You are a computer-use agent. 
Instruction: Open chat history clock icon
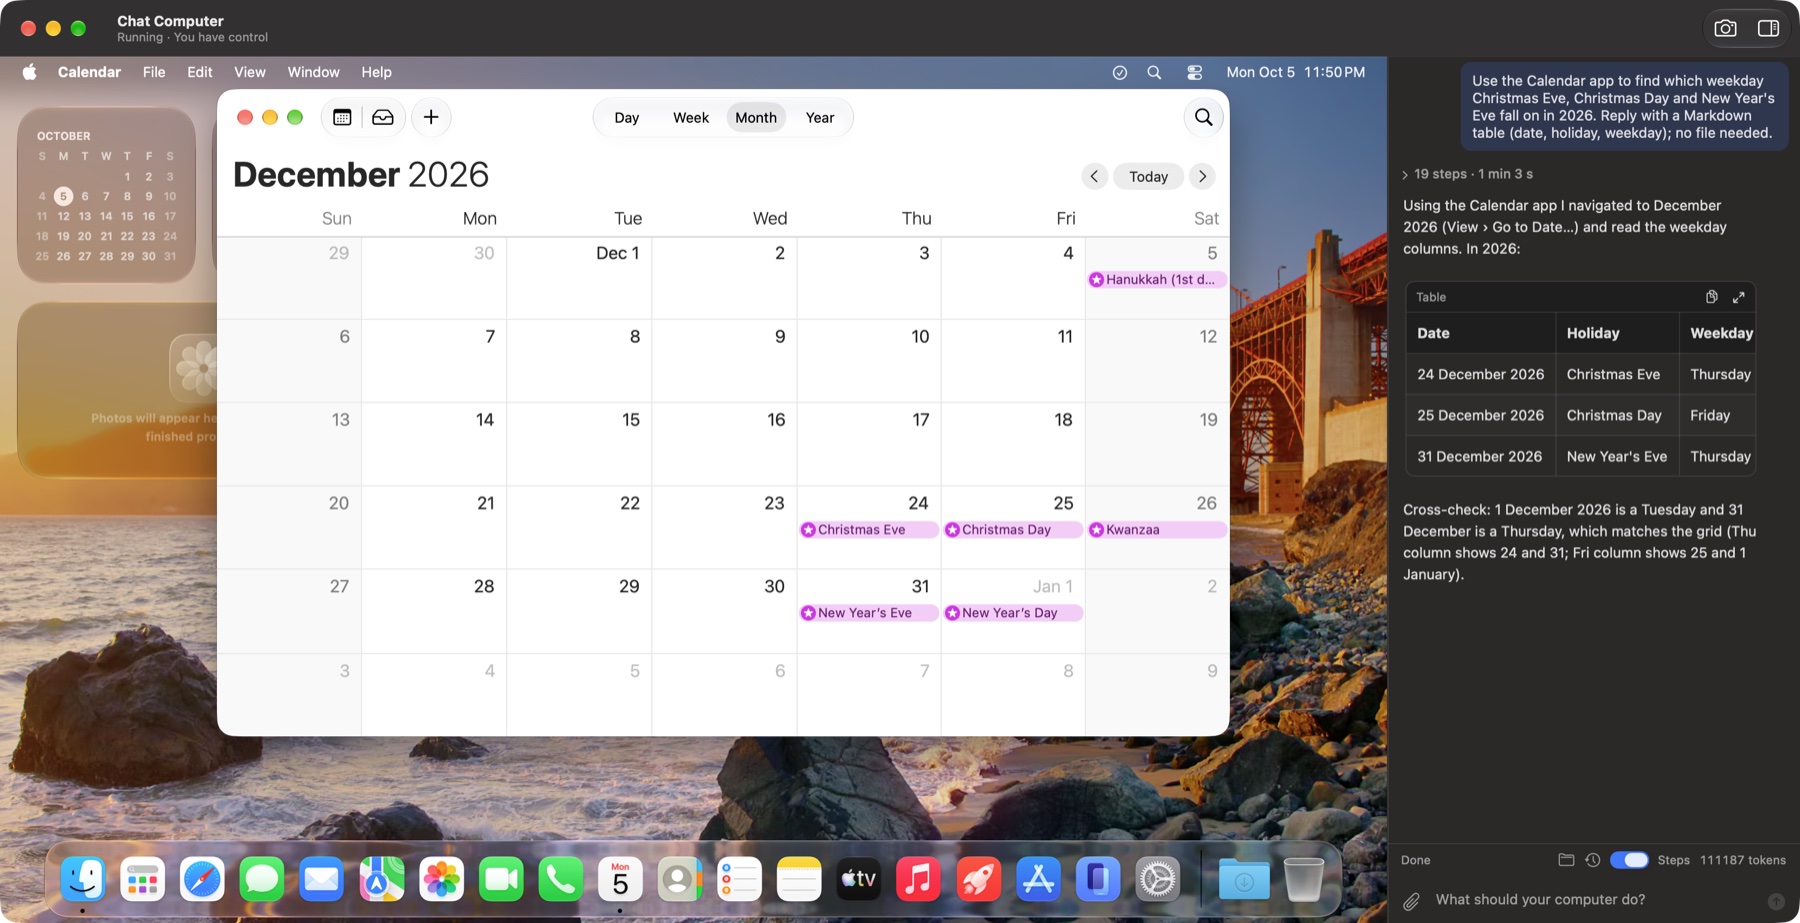1593,860
